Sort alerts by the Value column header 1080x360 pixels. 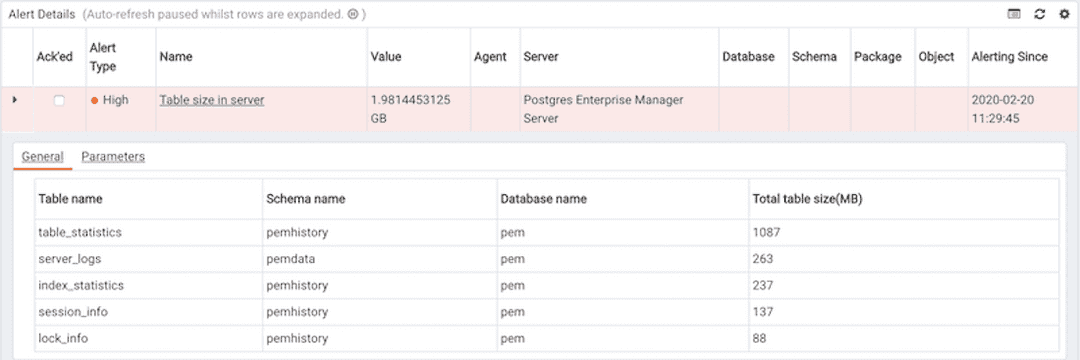tap(386, 57)
